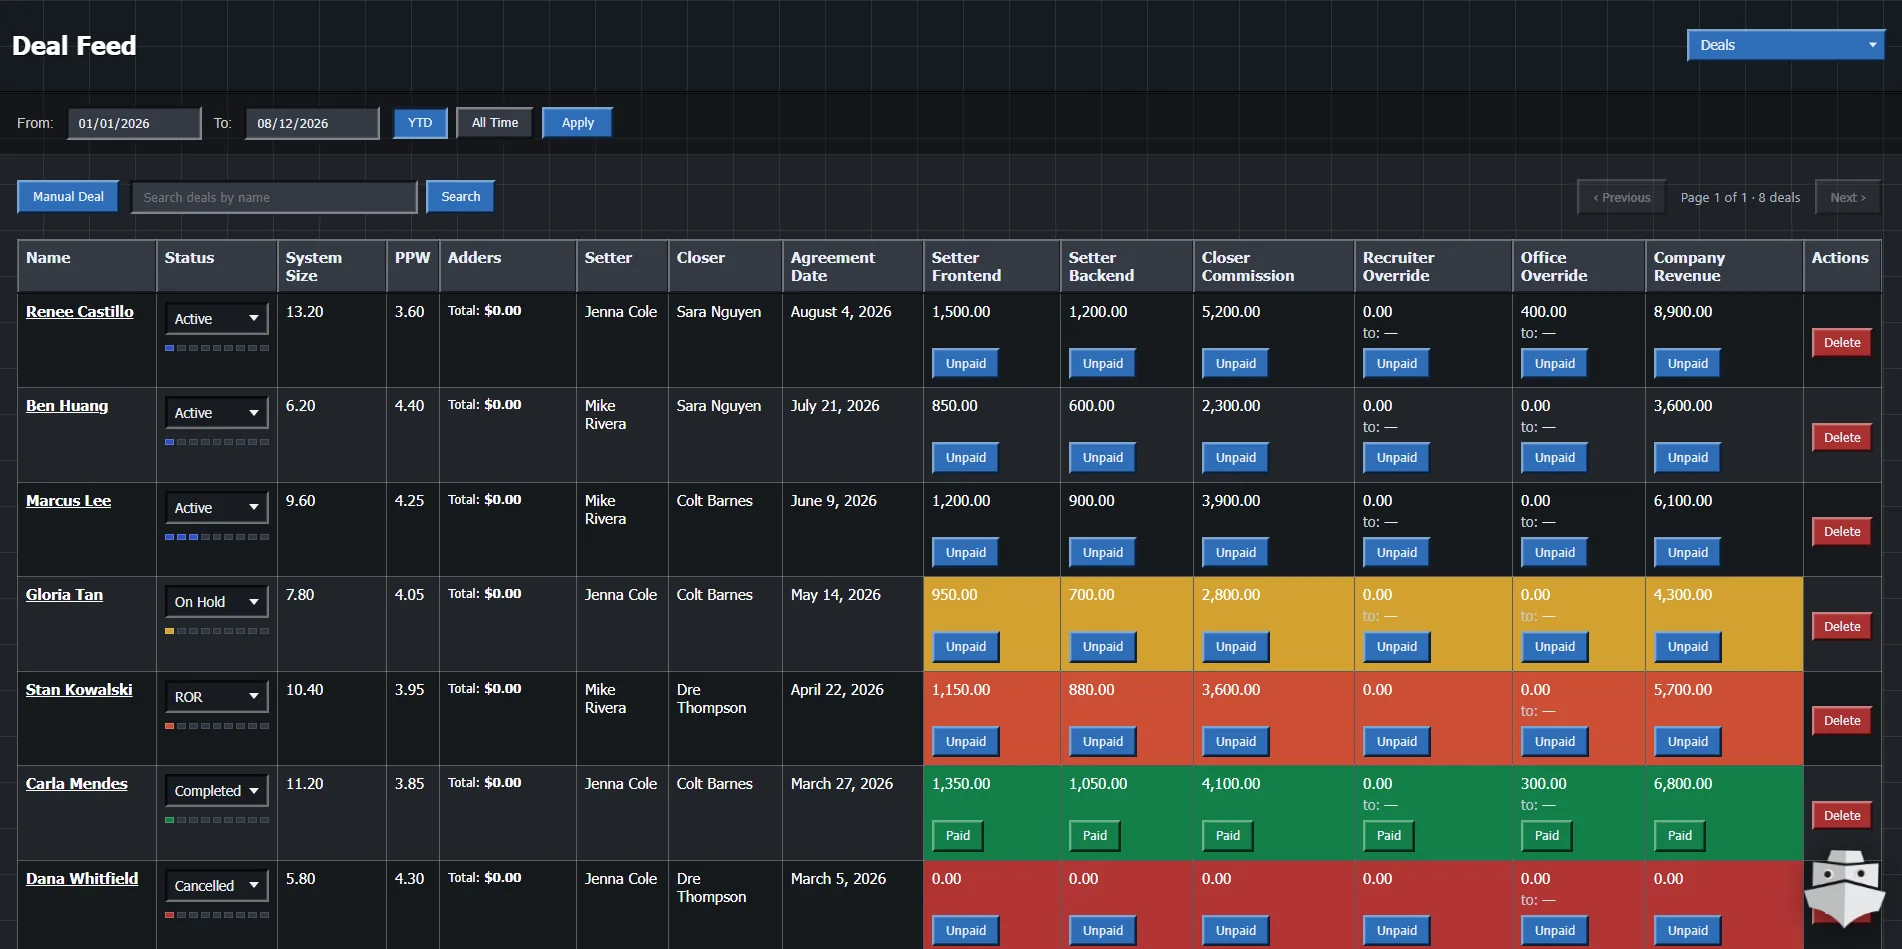Image resolution: width=1902 pixels, height=949 pixels.
Task: Delete the Renee Castillo deal
Action: click(x=1842, y=343)
